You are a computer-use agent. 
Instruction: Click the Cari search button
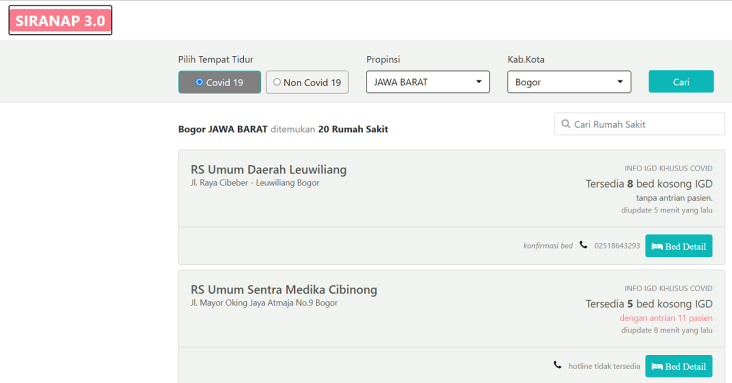click(x=681, y=81)
